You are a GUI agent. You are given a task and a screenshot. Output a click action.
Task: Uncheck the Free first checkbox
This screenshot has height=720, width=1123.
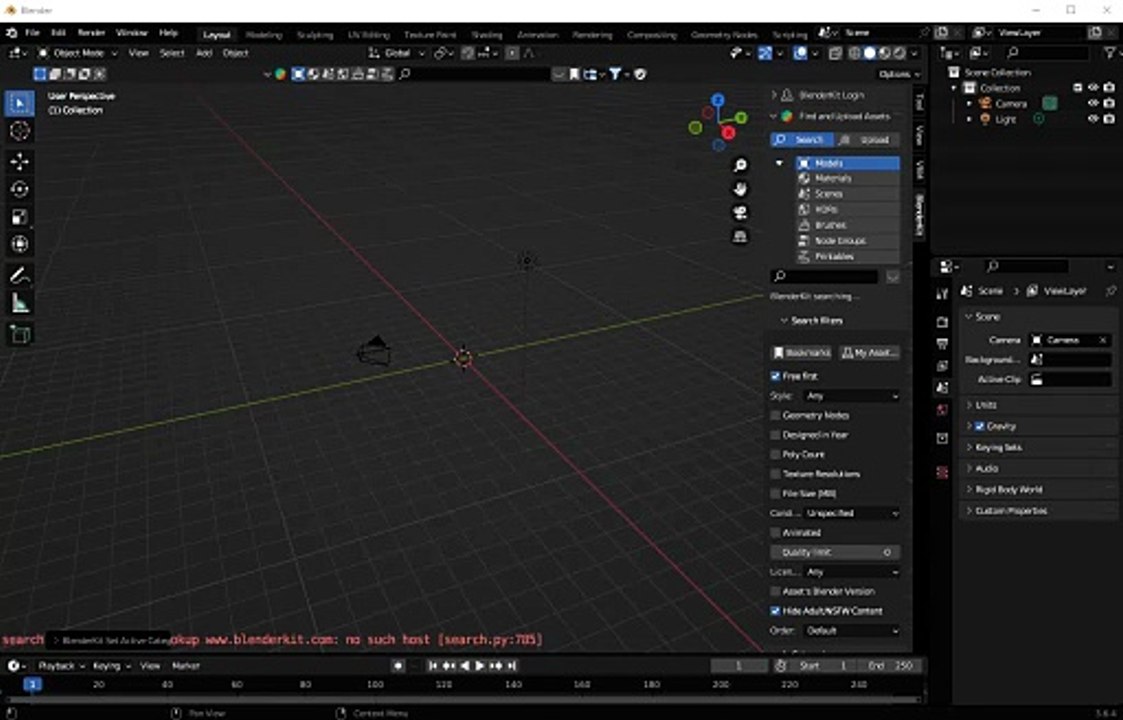tap(775, 376)
